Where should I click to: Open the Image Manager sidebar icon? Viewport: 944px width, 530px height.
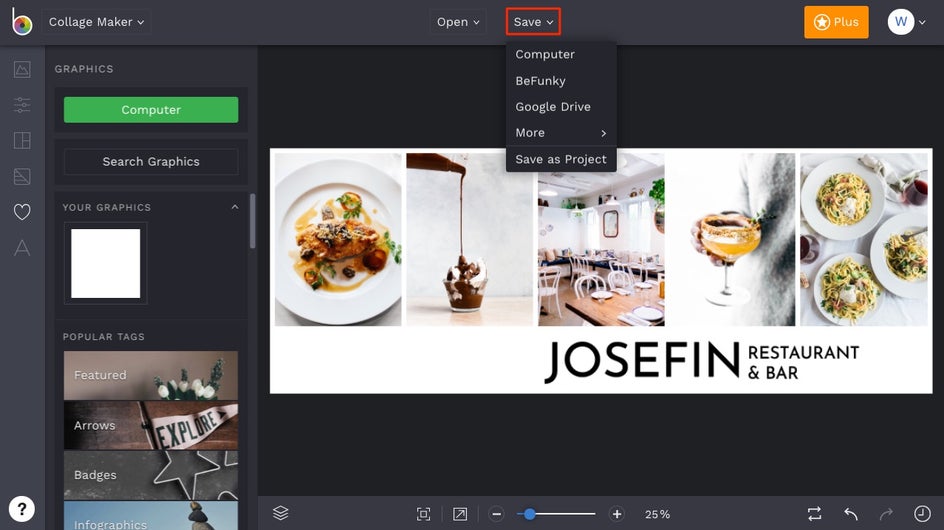pyautogui.click(x=22, y=69)
